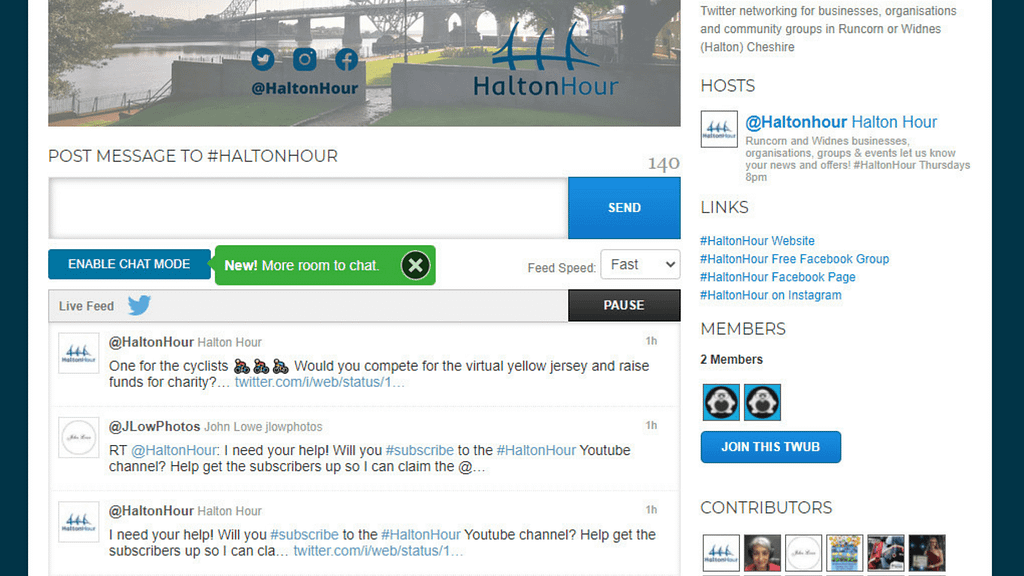
Task: Open contributor John Lowe circular avatar
Action: point(803,552)
